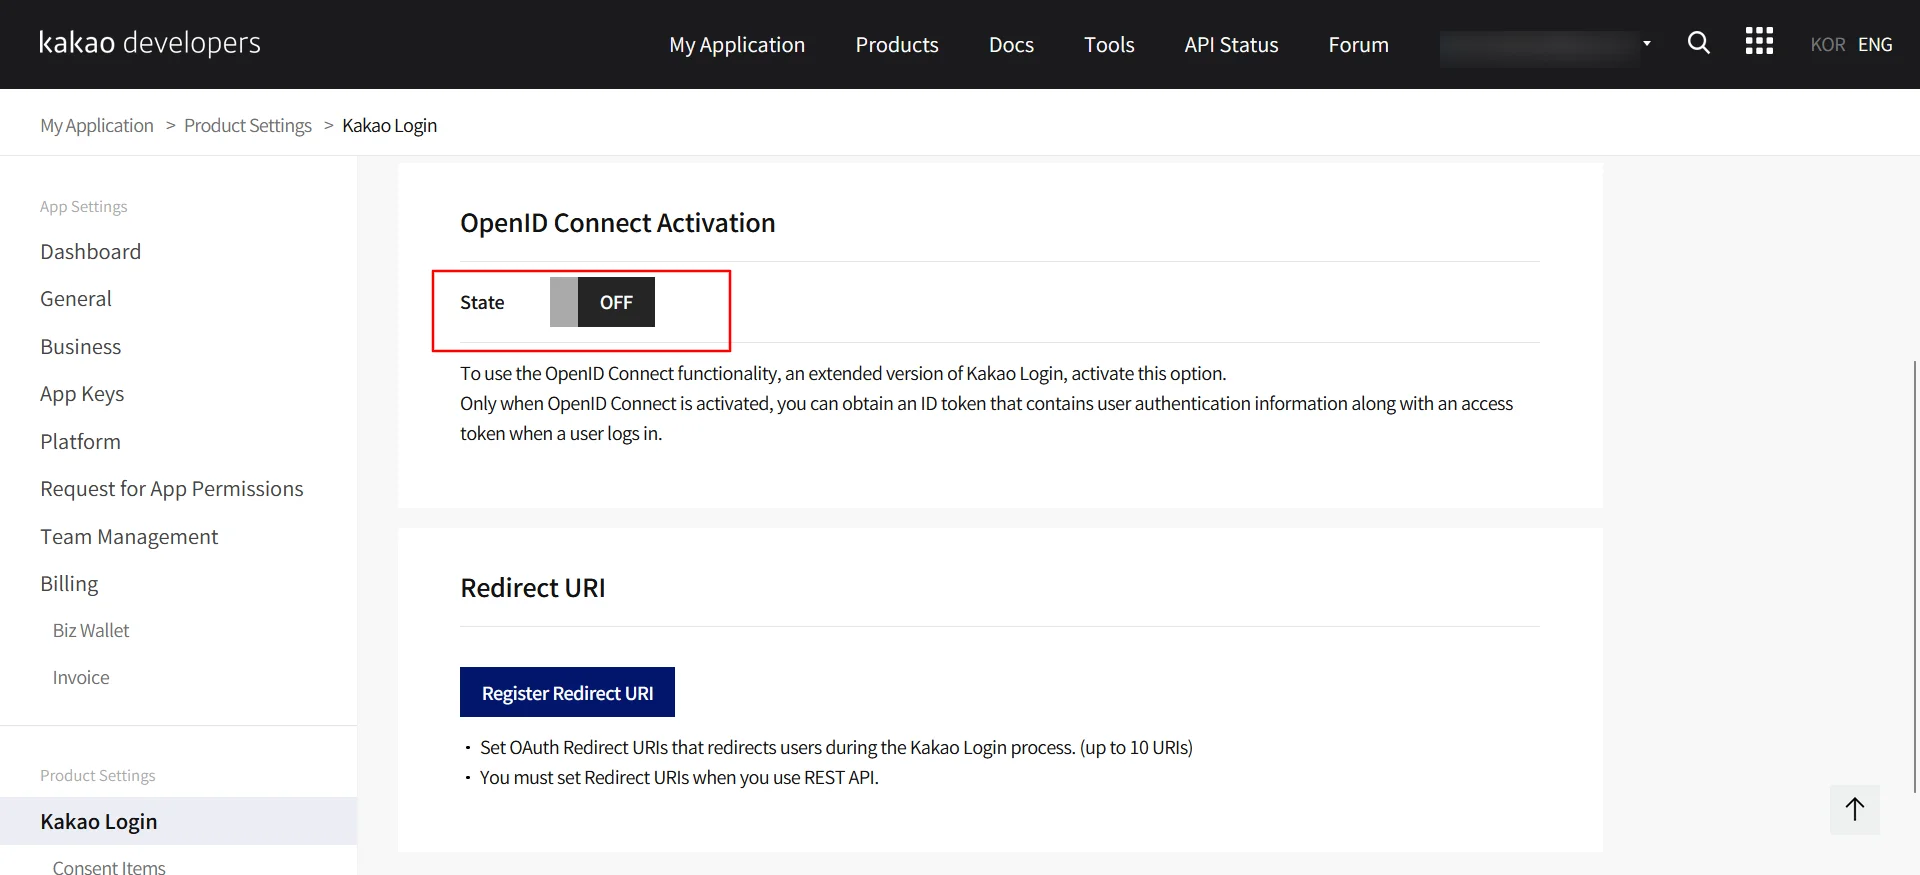Open General settings in sidebar
1920x875 pixels.
coord(76,299)
